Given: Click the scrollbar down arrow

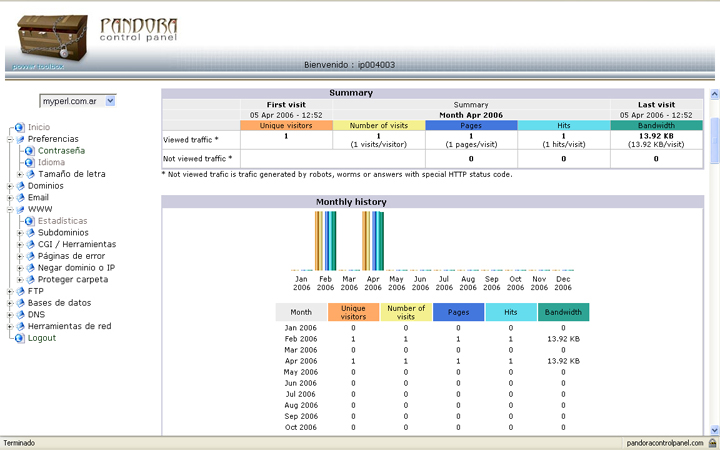Looking at the screenshot, I should pyautogui.click(x=714, y=428).
